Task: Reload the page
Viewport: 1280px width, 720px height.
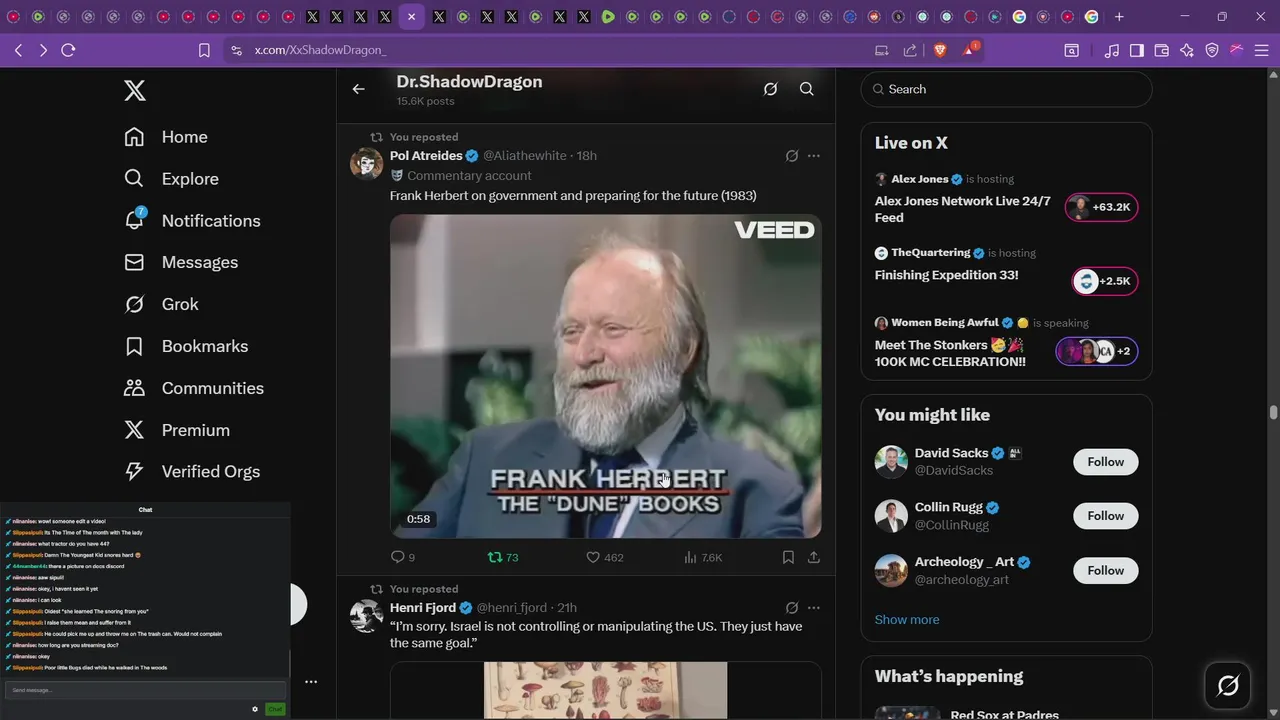Action: click(x=68, y=50)
